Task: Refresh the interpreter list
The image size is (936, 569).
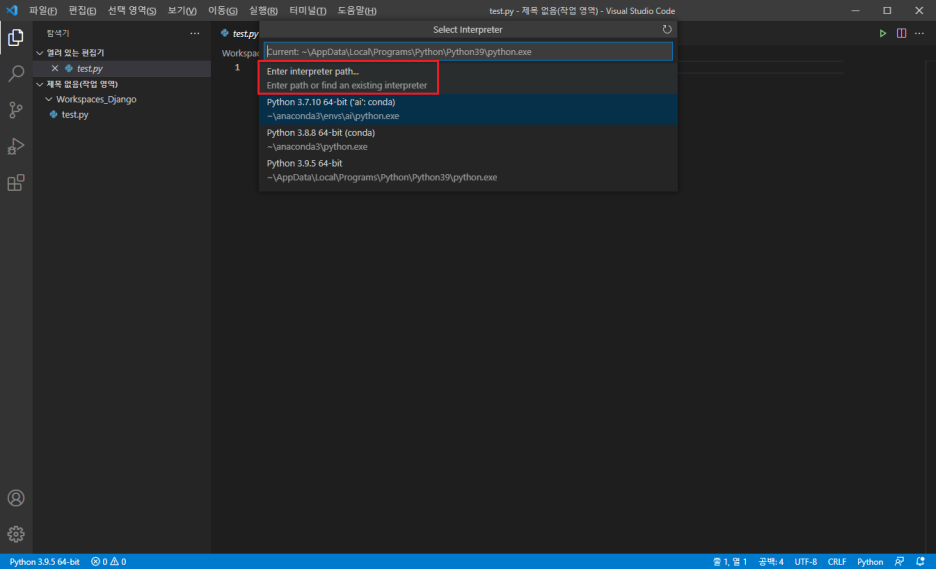Action: [667, 29]
